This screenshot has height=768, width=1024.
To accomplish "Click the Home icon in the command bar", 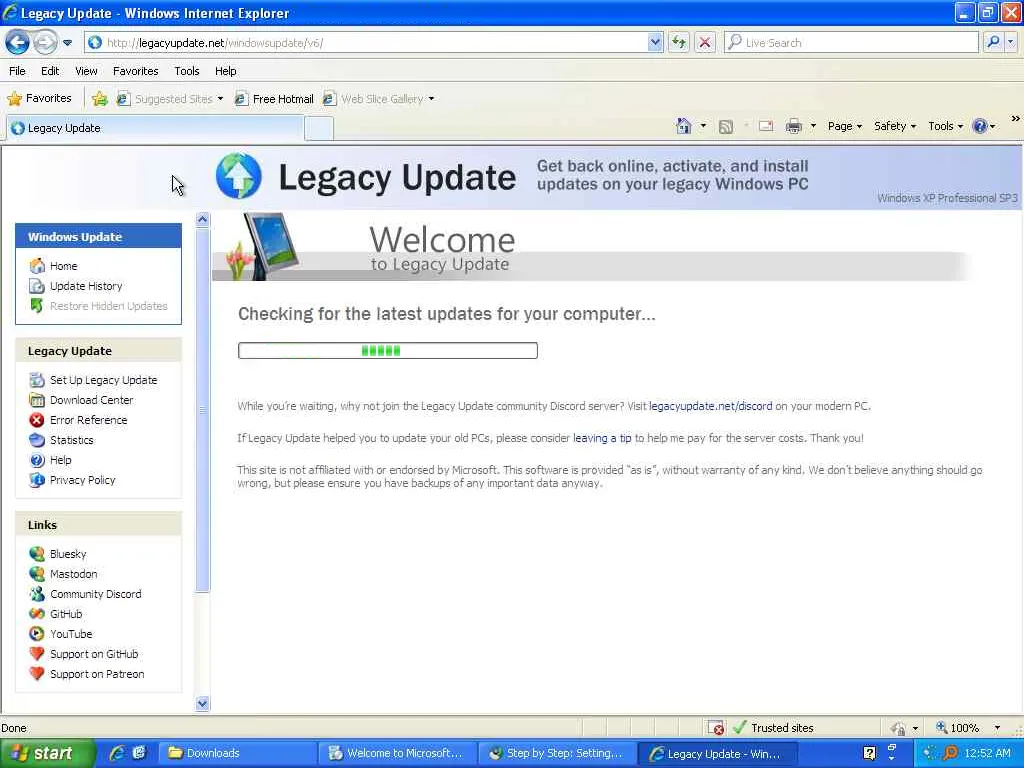I will point(683,126).
